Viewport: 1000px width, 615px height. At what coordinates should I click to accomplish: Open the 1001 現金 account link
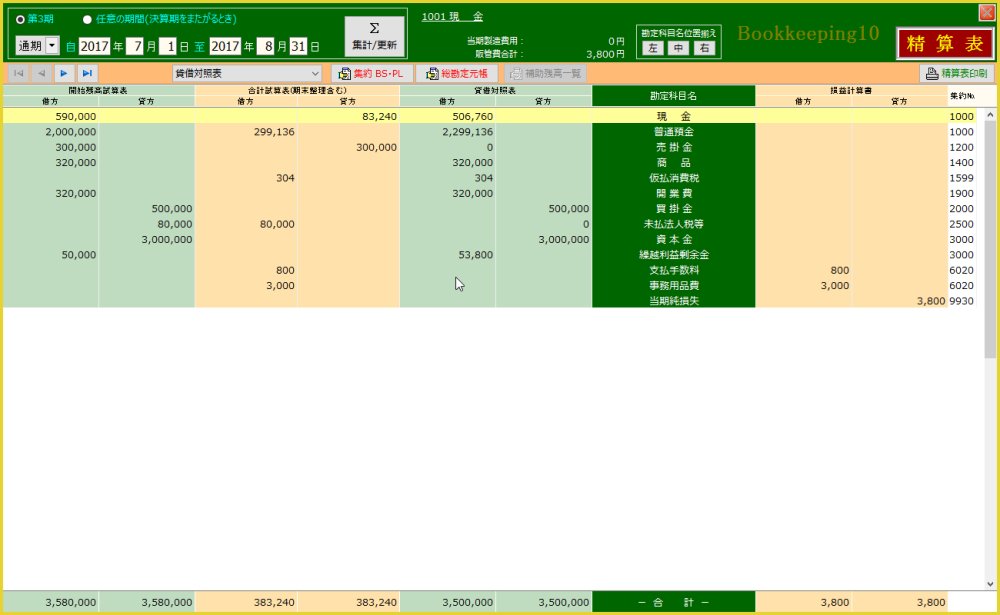(452, 17)
